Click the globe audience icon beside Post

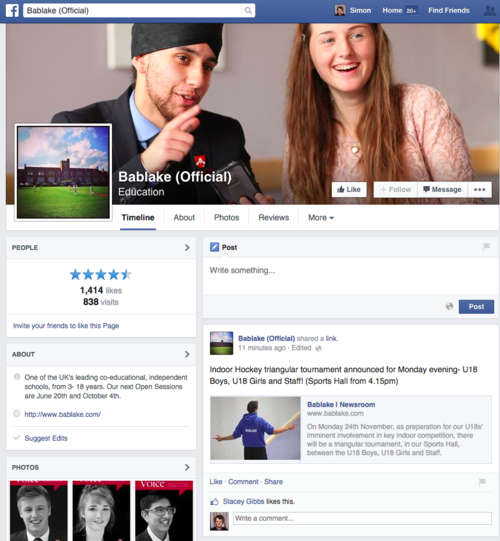pos(449,306)
